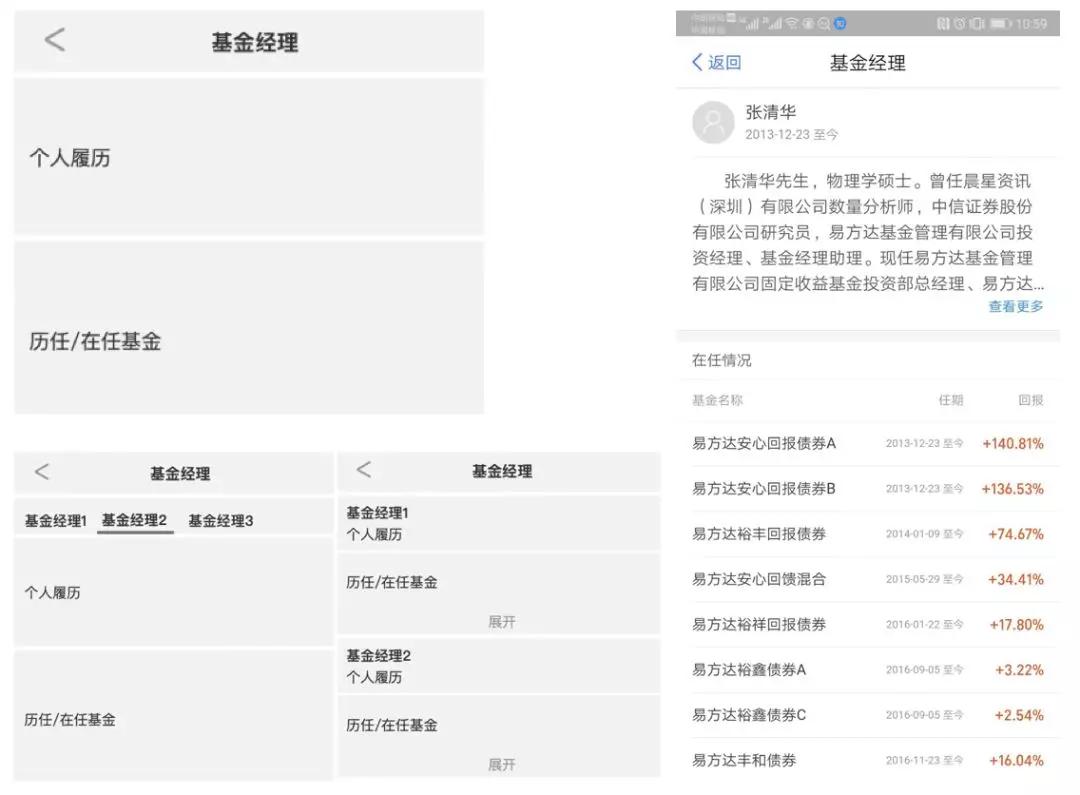1080x795 pixels.
Task: Click the +34.41% return value
Action: pyautogui.click(x=1016, y=579)
